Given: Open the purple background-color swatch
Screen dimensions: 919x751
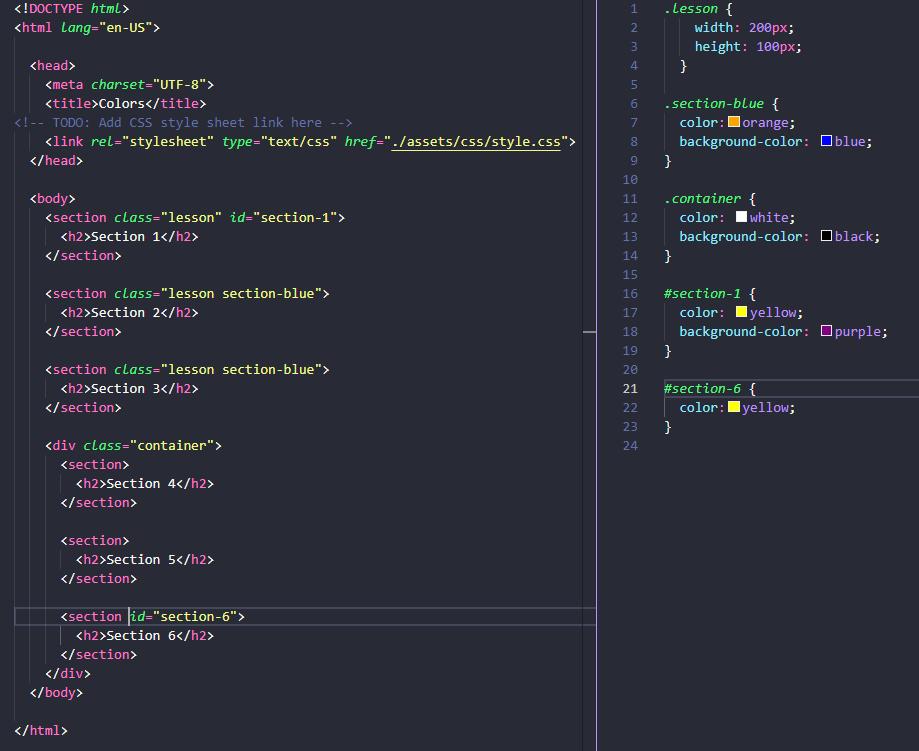Looking at the screenshot, I should (826, 331).
